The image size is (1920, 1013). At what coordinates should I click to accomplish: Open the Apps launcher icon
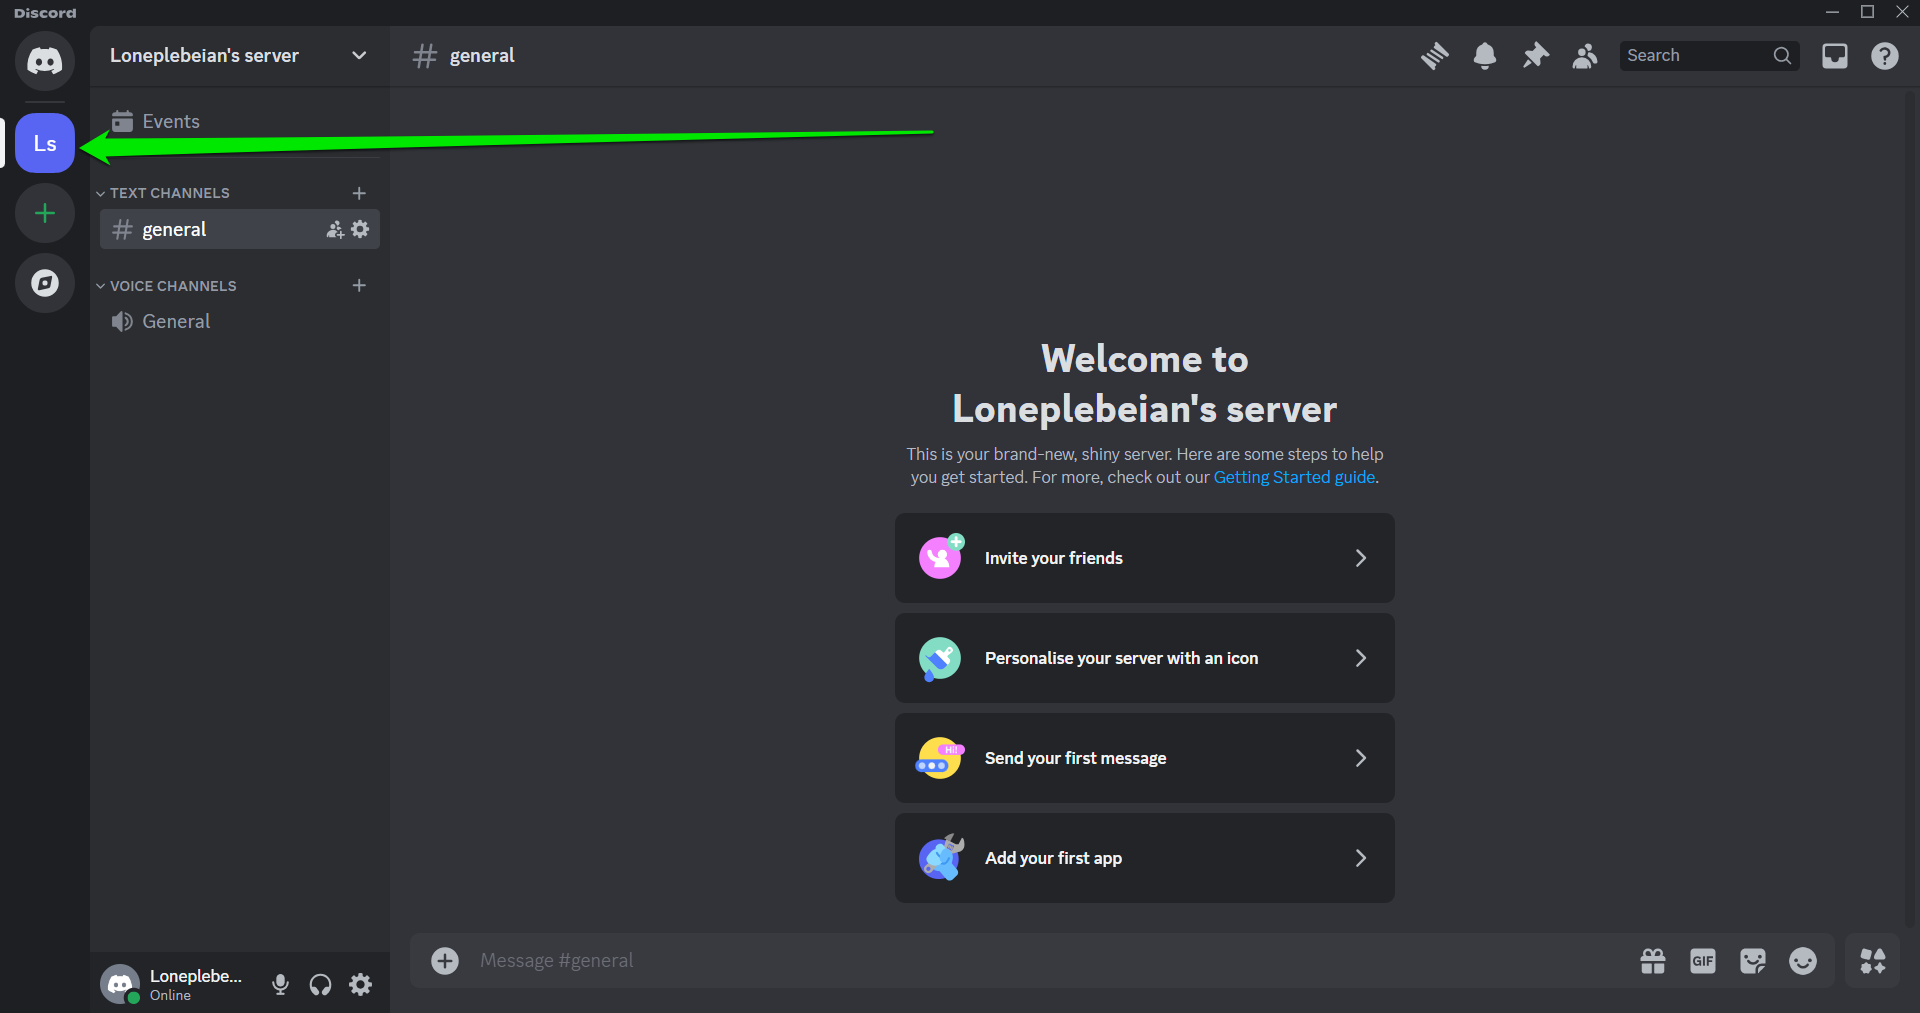1873,961
